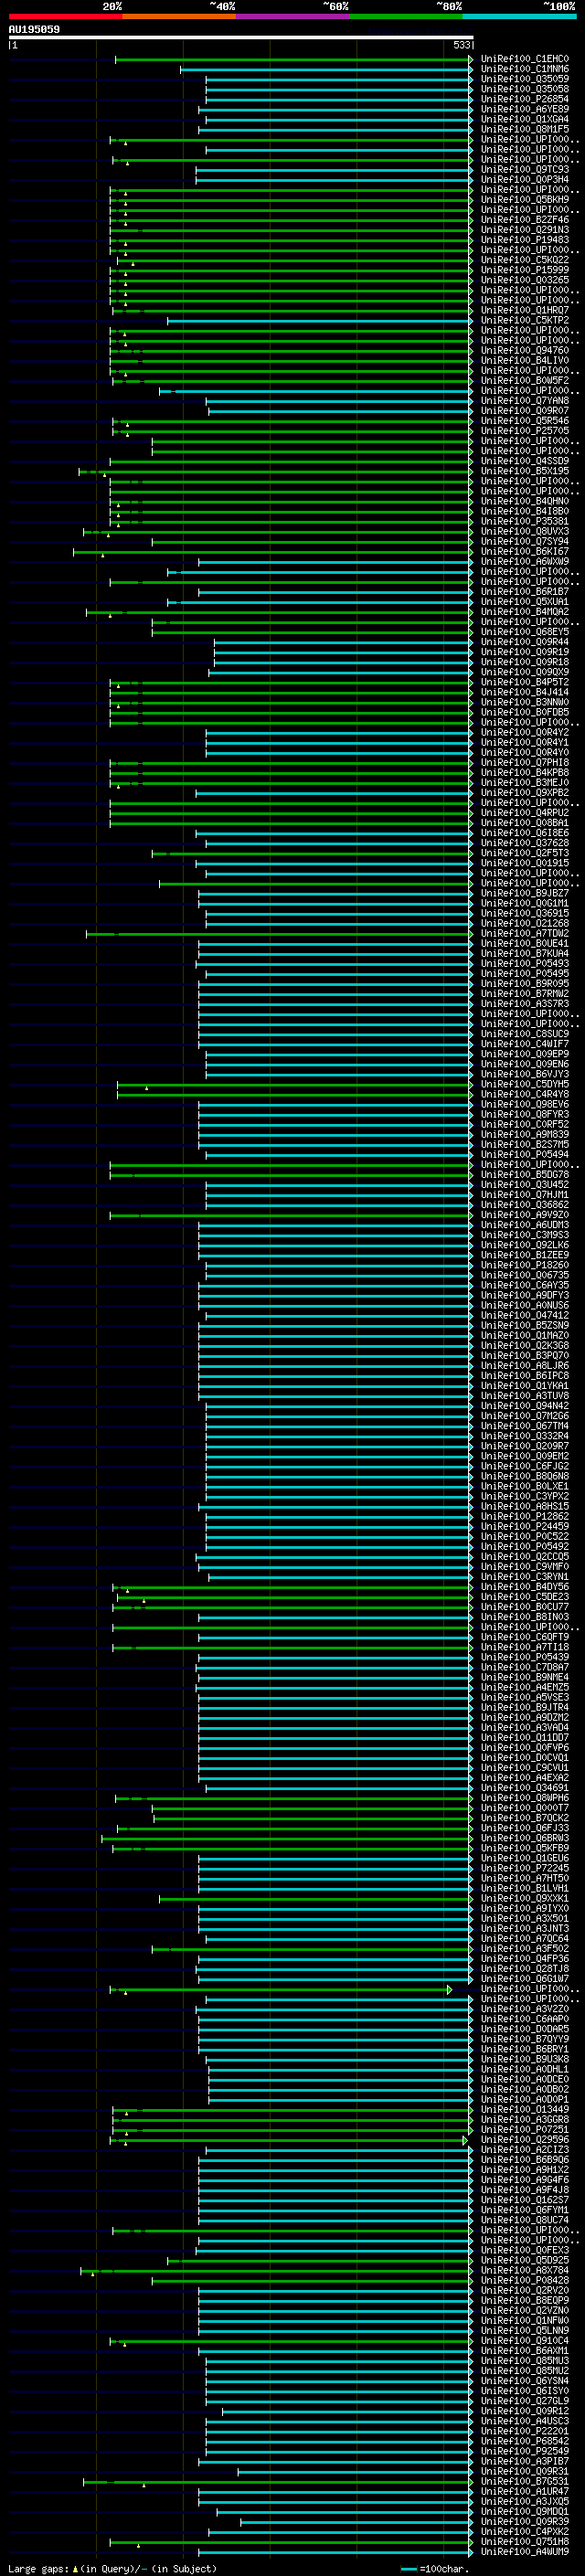The height and width of the screenshot is (2576, 585).
Task: Select label UniRef100_Q9TC93
Action: pos(524,170)
